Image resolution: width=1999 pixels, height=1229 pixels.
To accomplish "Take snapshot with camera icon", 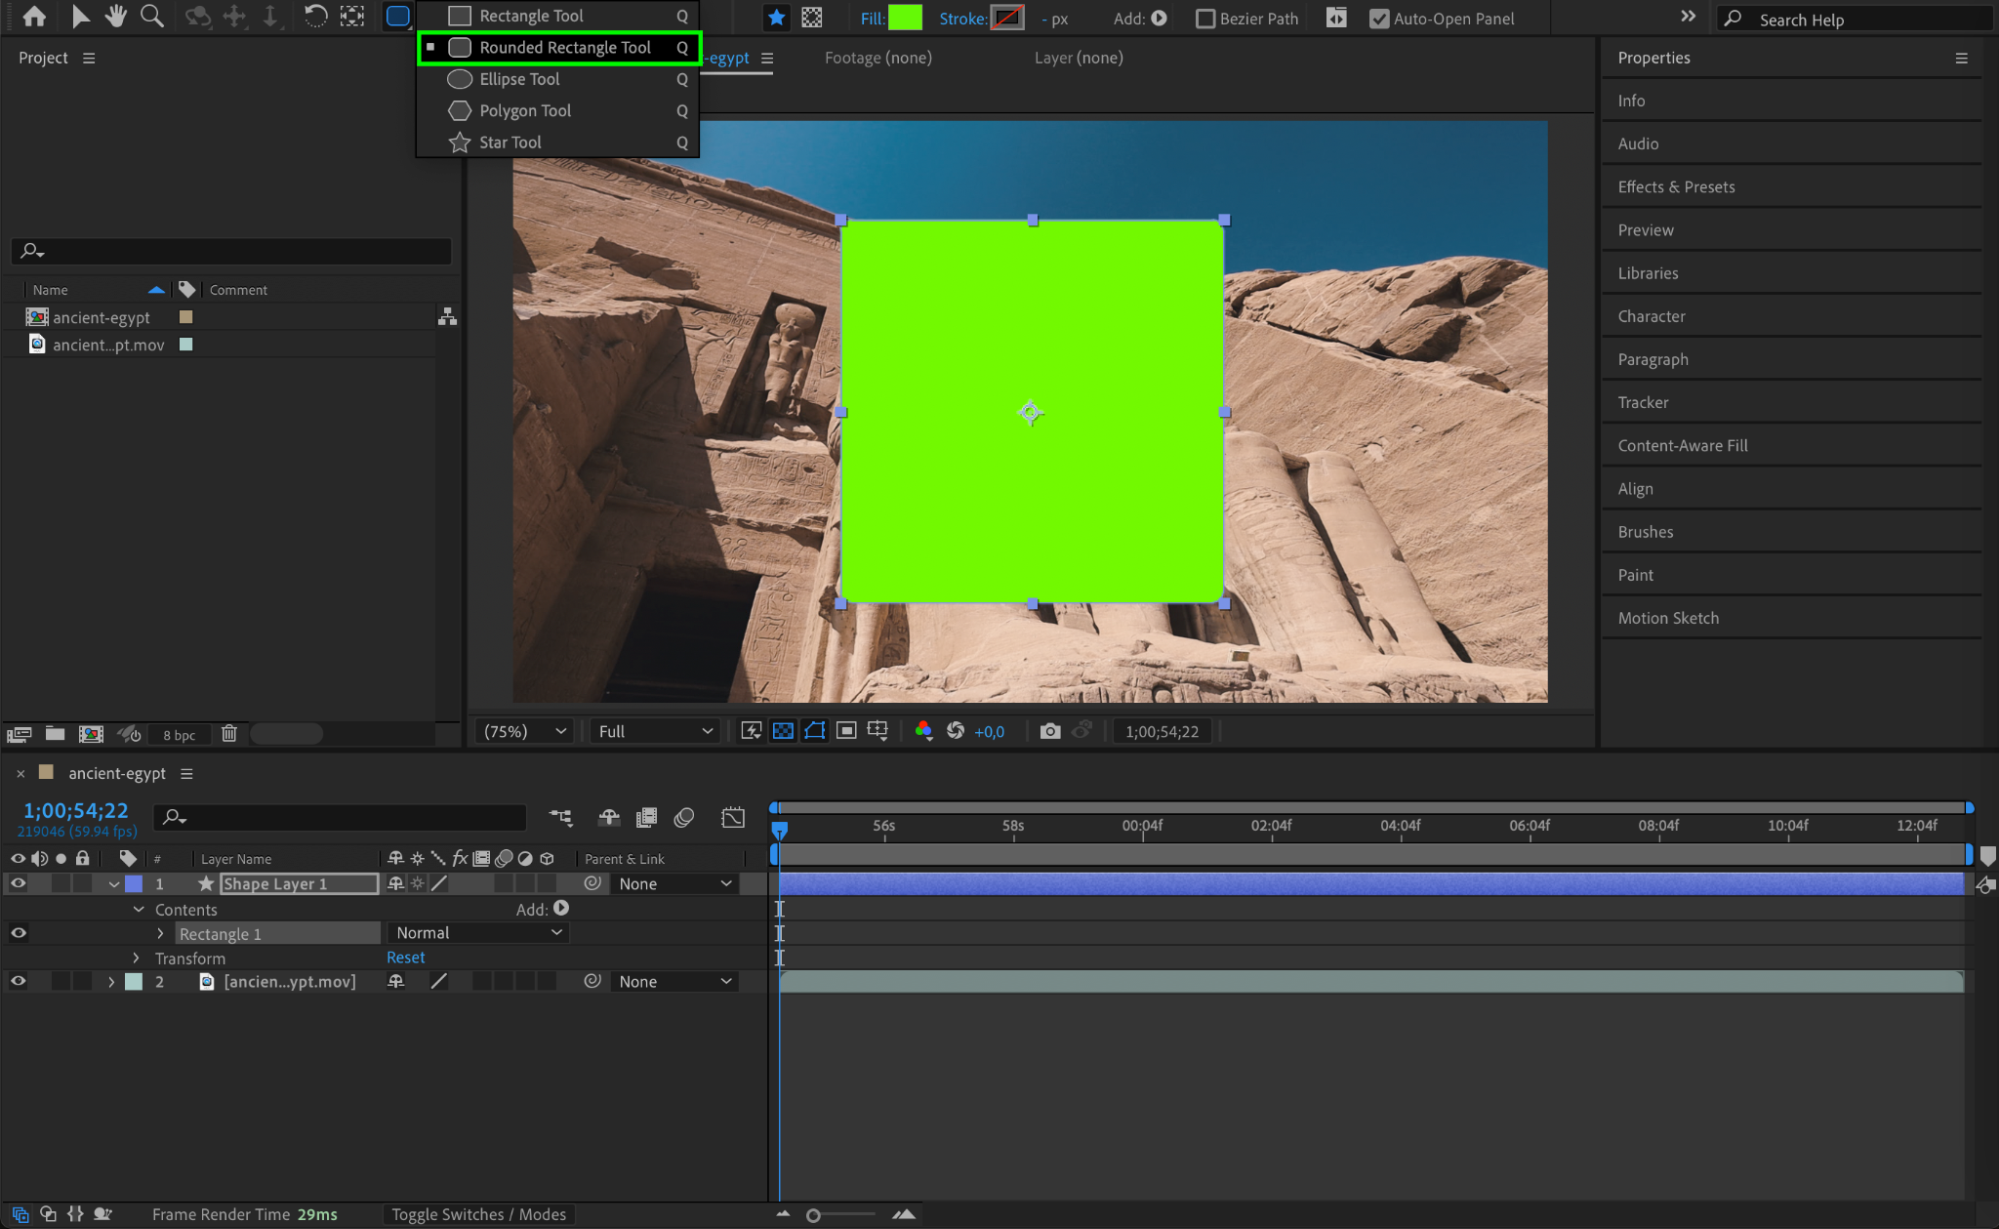I will (1049, 731).
